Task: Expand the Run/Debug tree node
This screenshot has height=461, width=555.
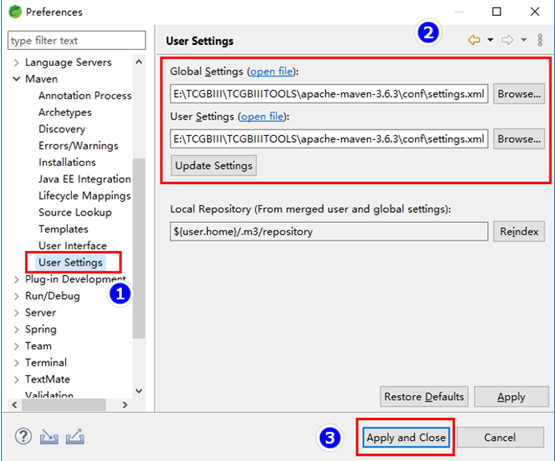Action: click(16, 296)
